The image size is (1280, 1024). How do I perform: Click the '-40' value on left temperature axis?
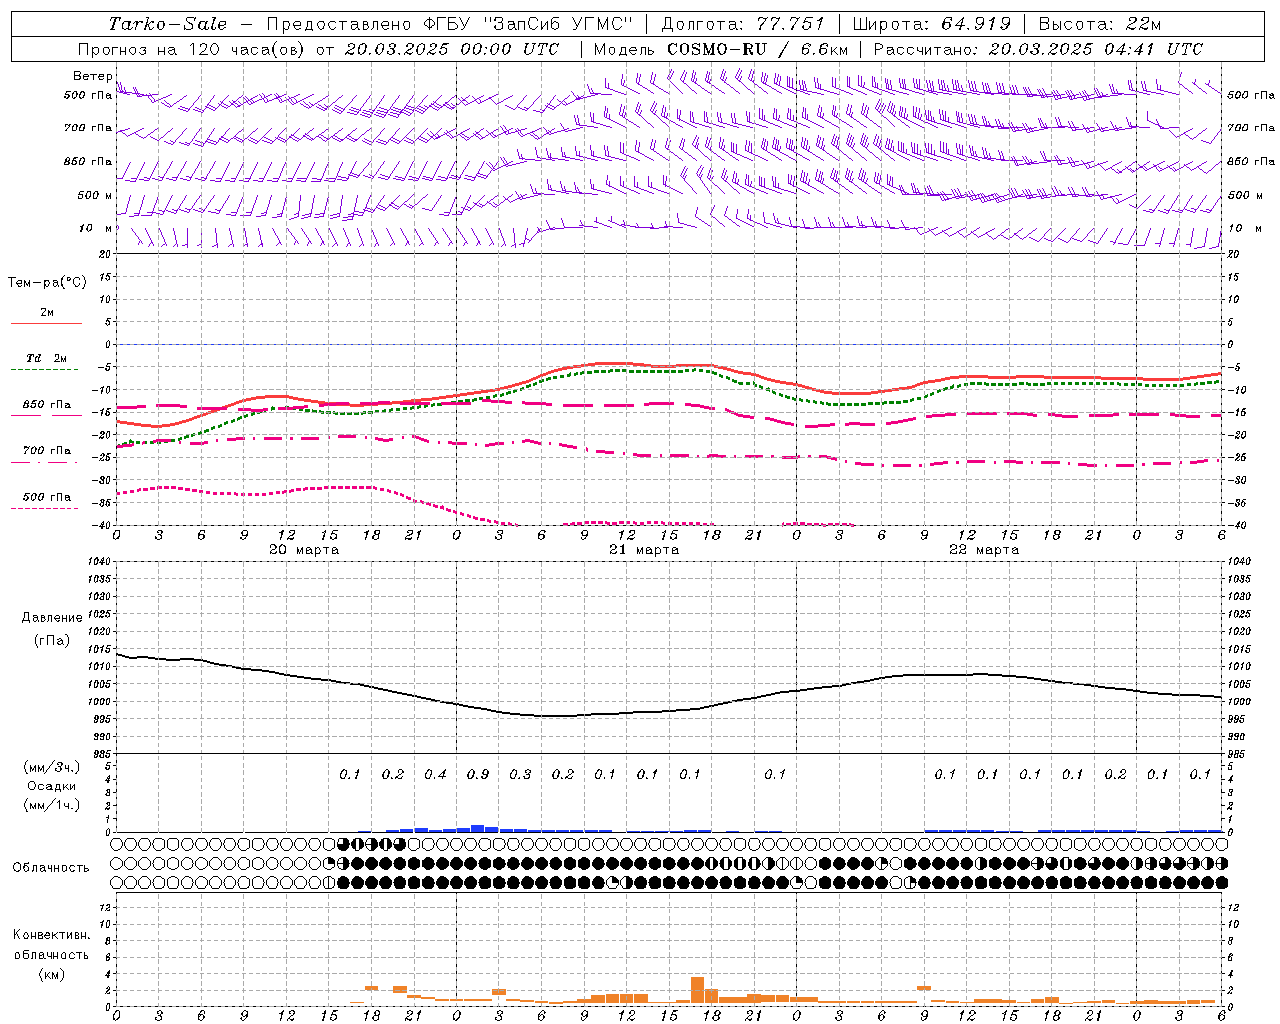point(102,526)
